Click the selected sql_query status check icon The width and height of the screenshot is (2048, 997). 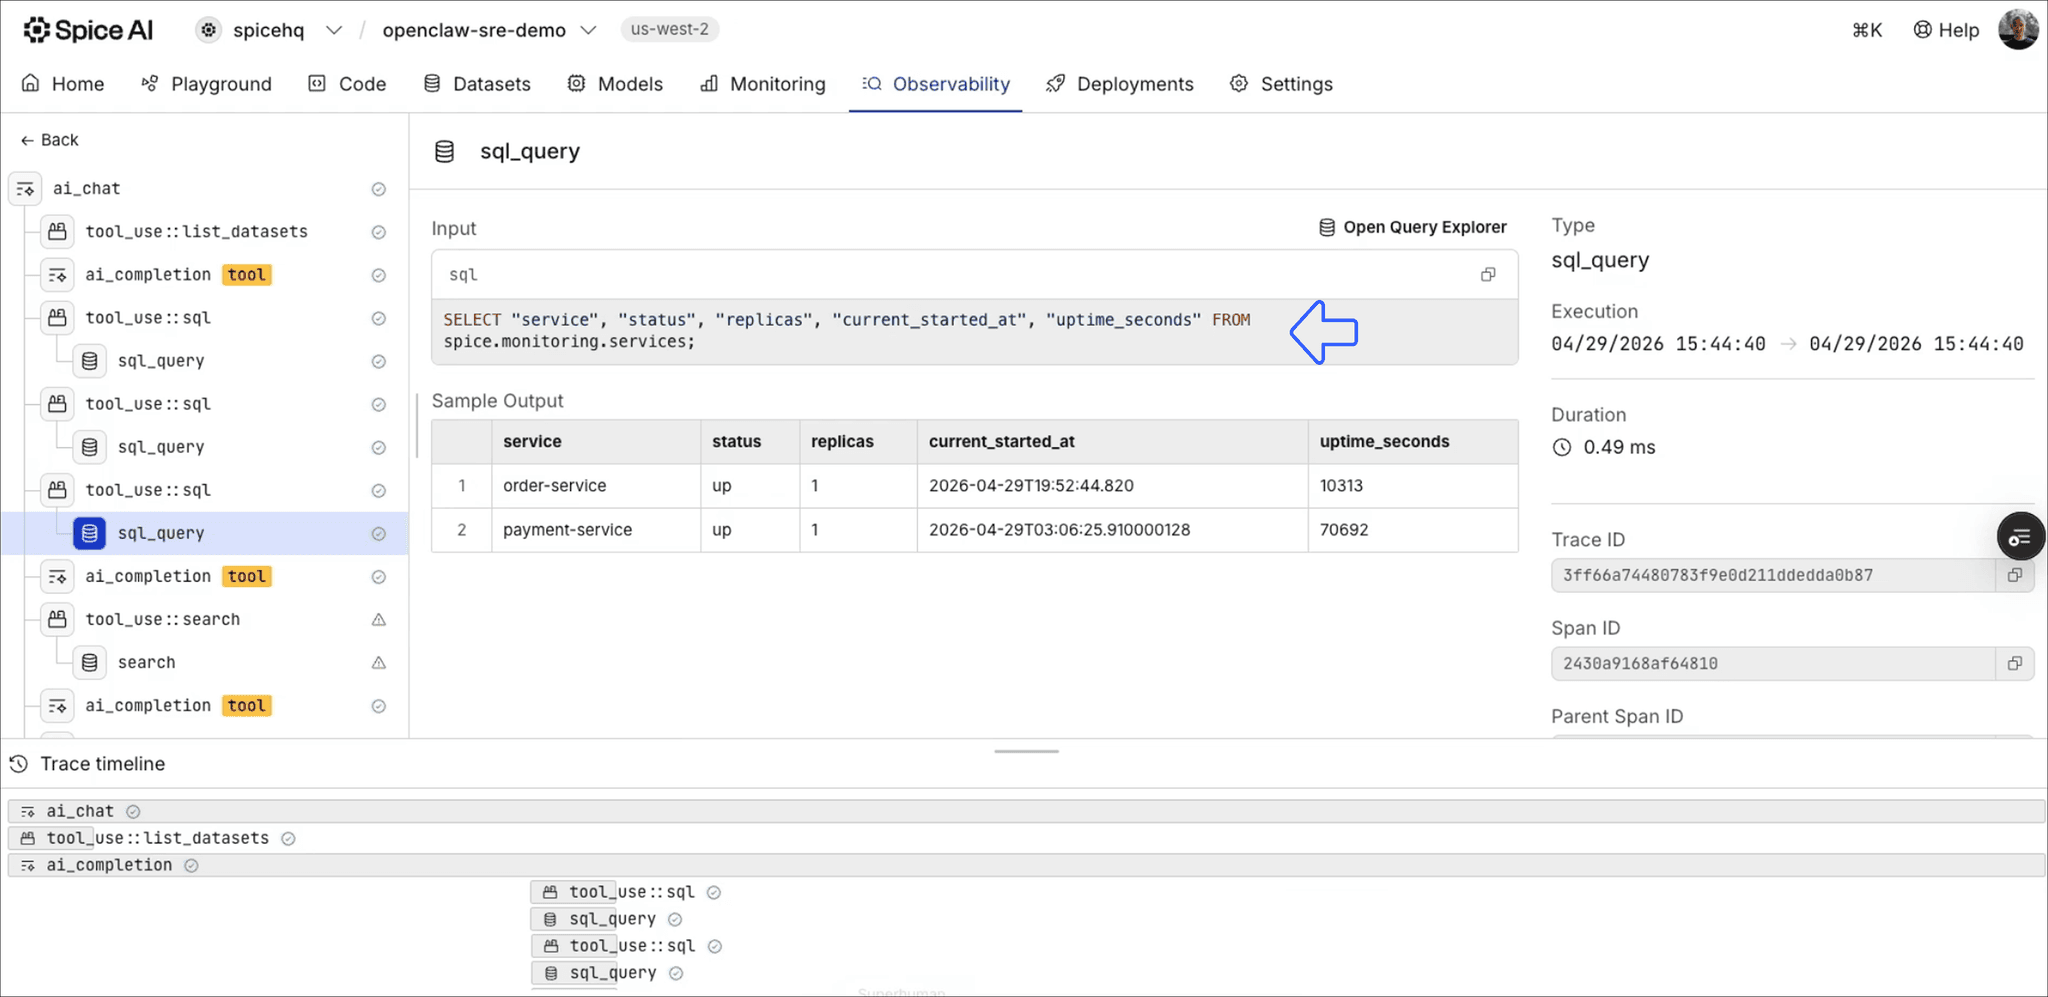(x=379, y=533)
